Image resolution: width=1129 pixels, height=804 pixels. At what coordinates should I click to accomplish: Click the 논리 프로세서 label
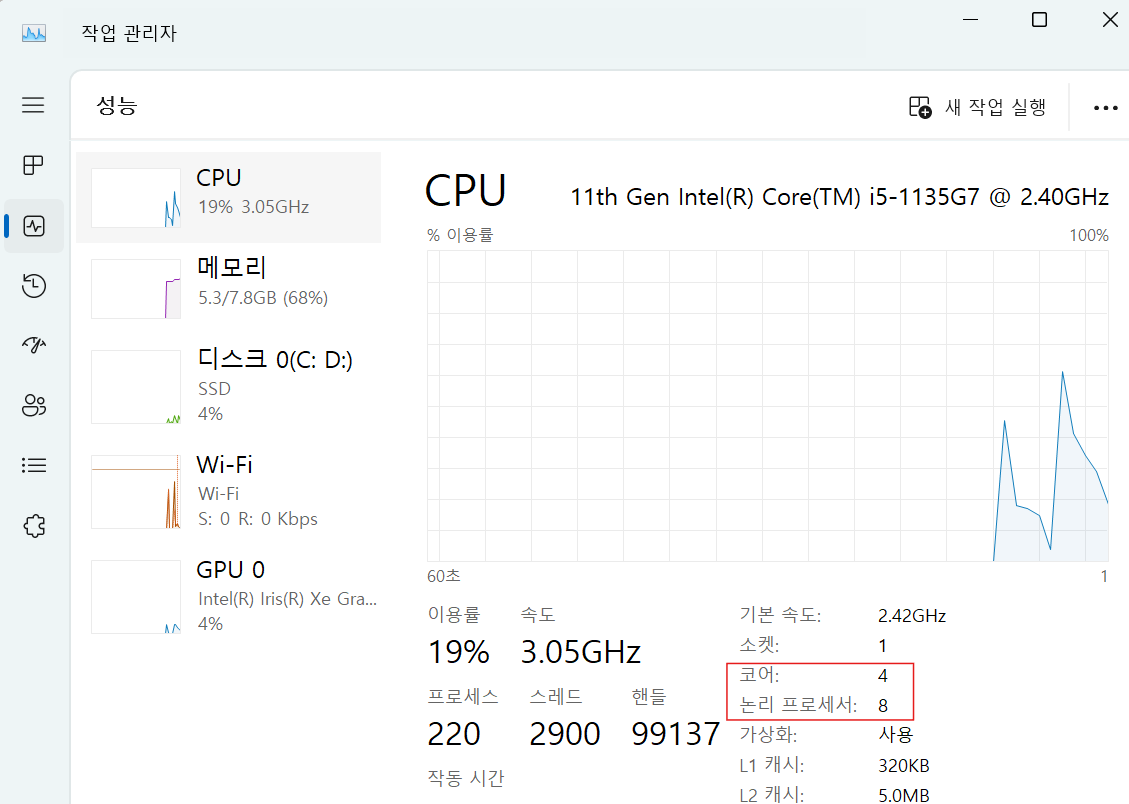pyautogui.click(x=799, y=705)
